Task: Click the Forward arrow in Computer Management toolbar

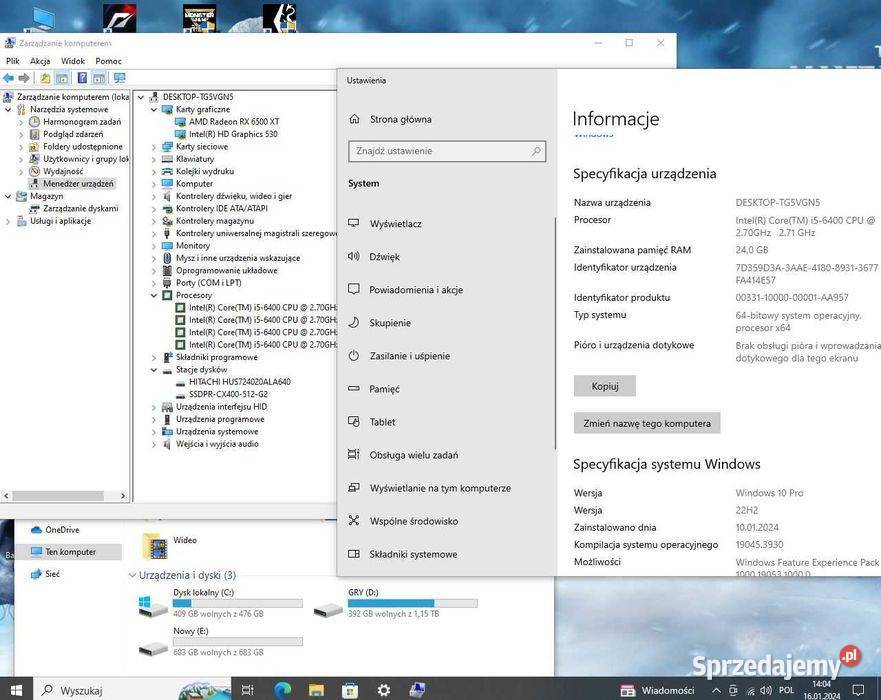Action: click(24, 78)
